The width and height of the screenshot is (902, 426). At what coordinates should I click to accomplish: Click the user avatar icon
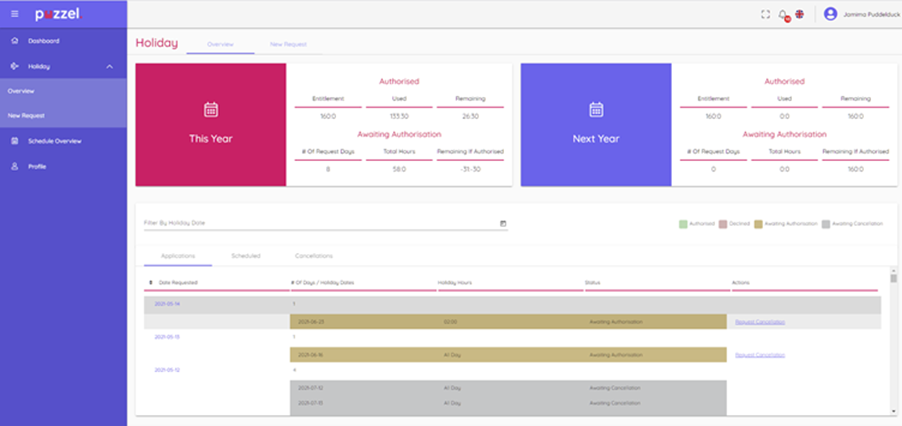(830, 14)
